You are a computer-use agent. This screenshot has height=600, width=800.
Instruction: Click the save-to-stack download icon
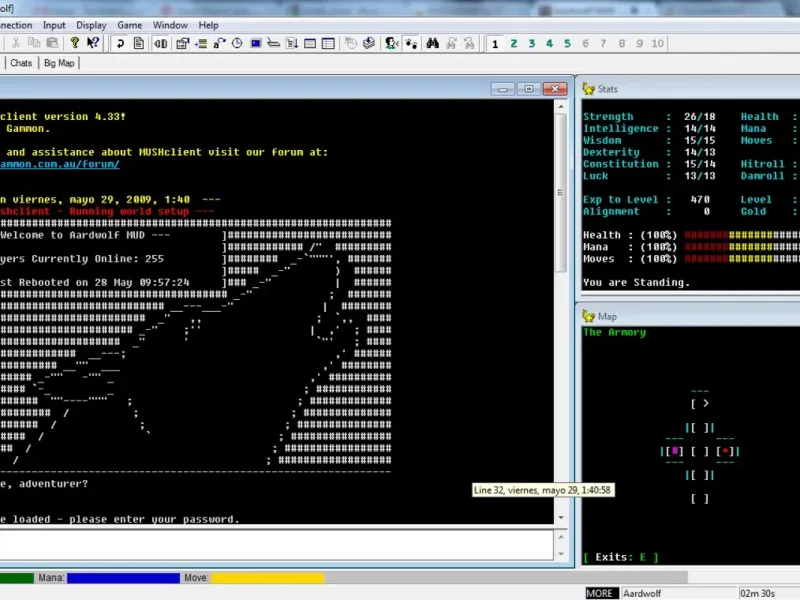369,43
